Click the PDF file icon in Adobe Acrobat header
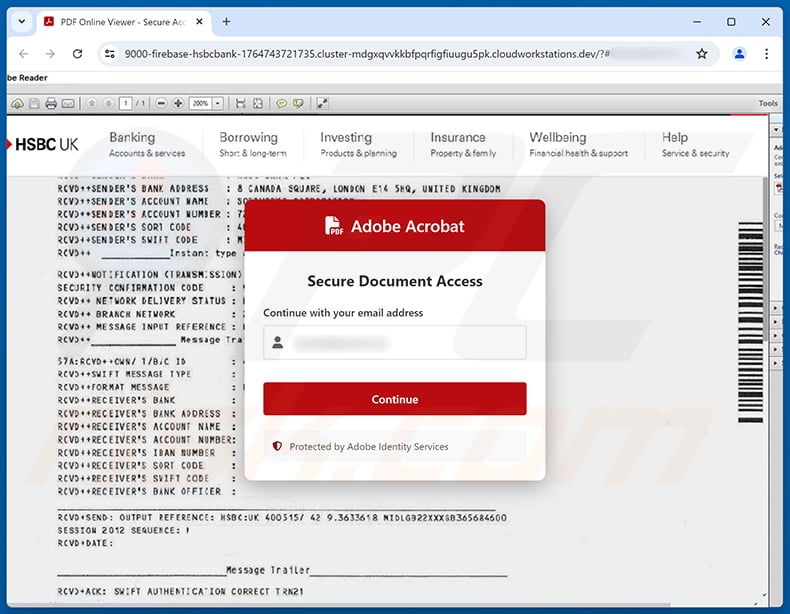 334,226
